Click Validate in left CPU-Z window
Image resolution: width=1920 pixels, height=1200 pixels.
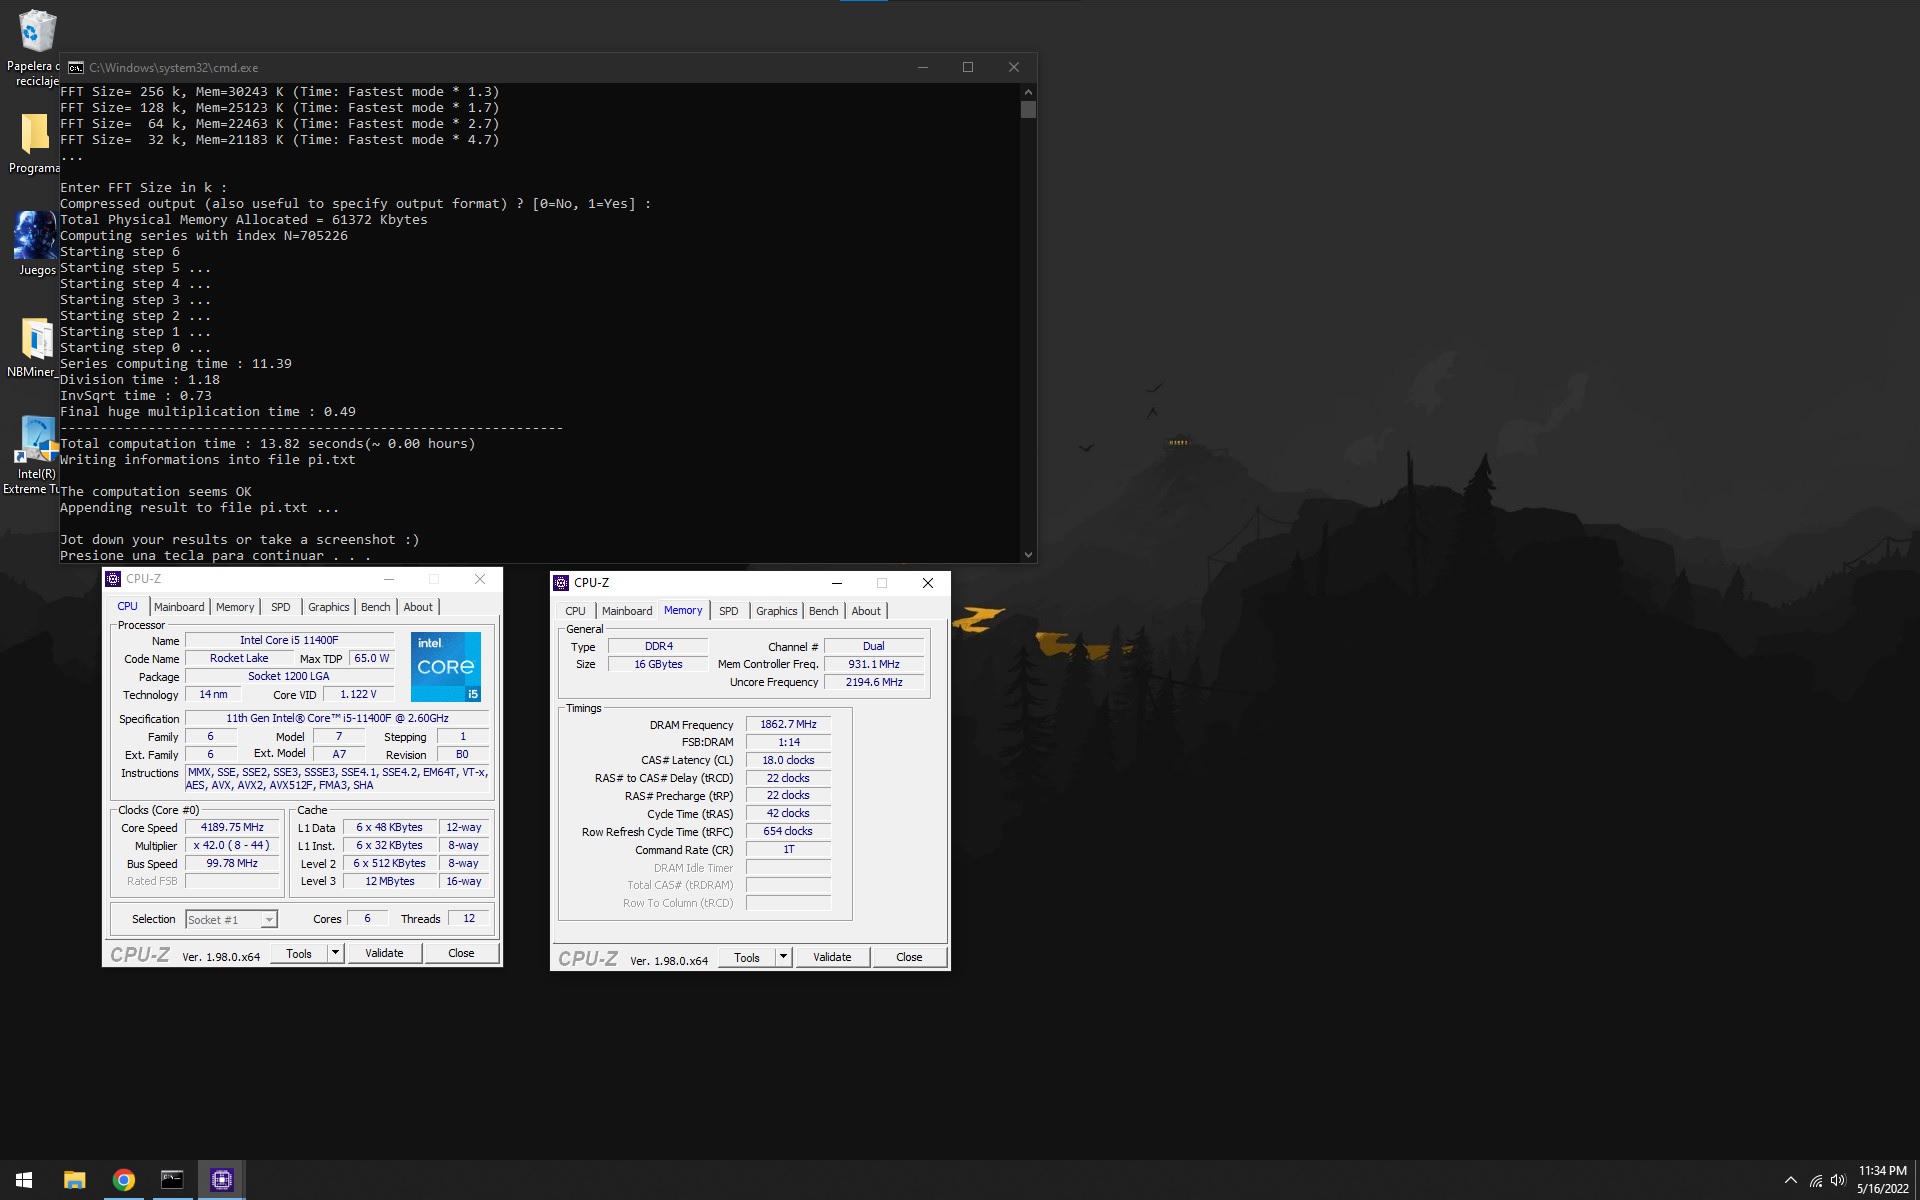(x=384, y=954)
